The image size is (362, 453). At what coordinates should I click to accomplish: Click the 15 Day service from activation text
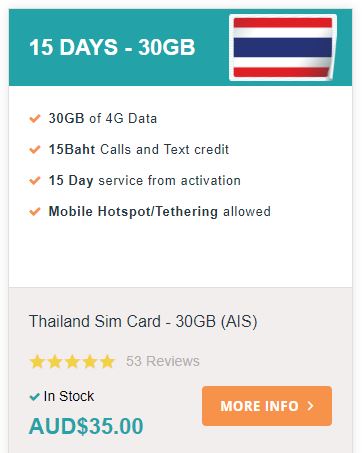pos(145,181)
